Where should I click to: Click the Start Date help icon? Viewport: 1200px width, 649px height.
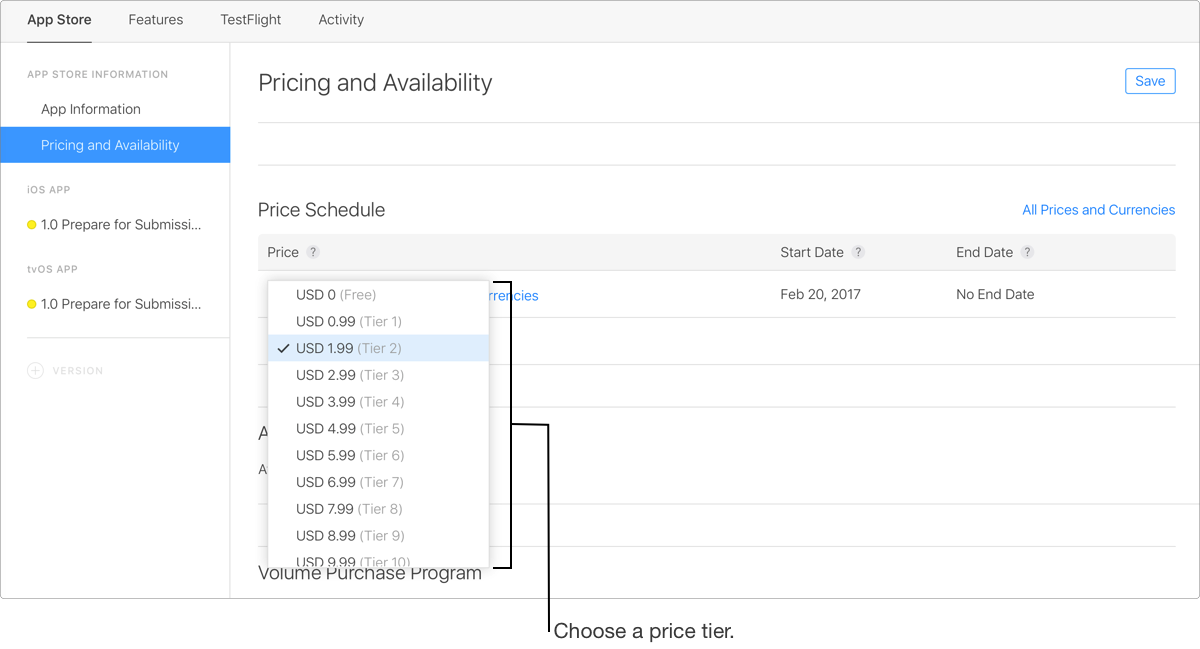pyautogui.click(x=858, y=253)
